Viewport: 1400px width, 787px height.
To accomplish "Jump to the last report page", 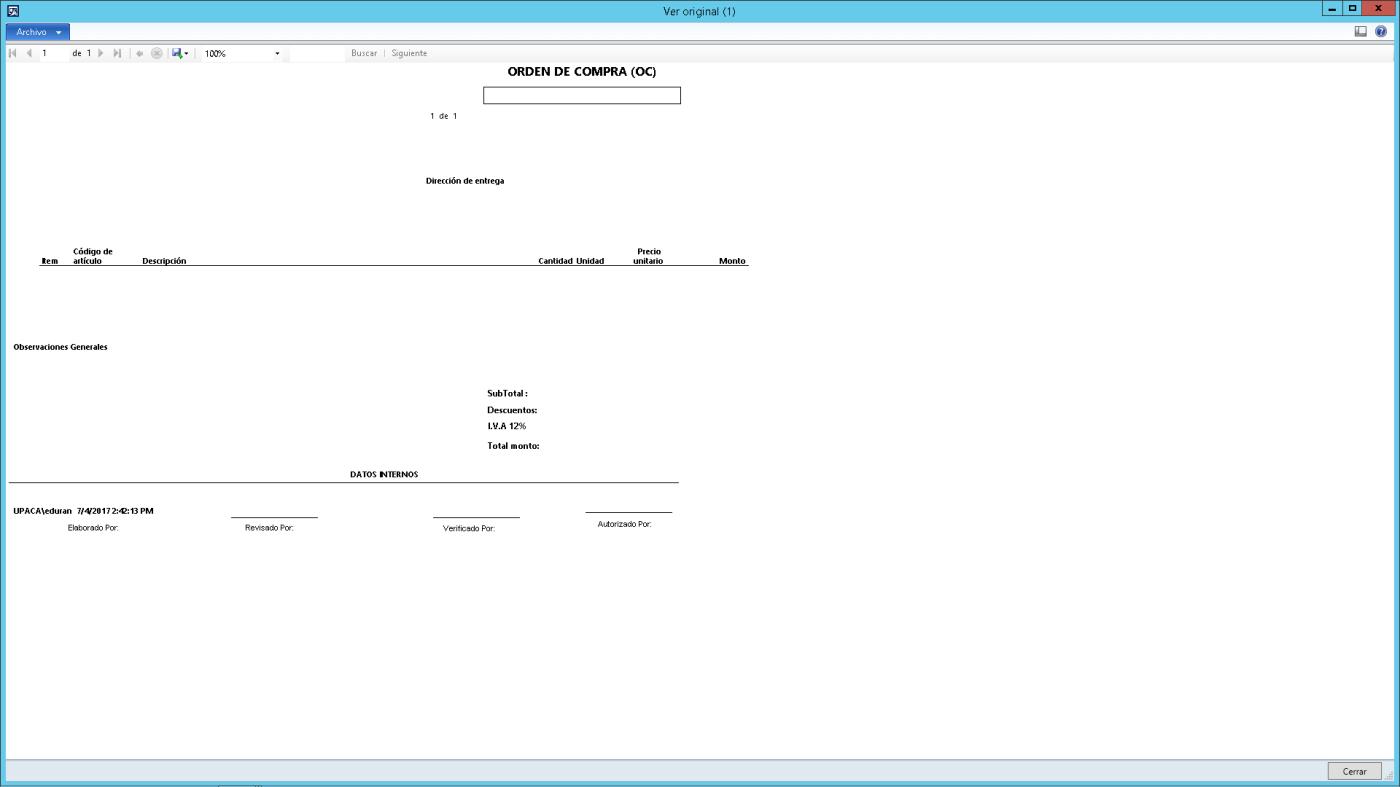I will (117, 53).
